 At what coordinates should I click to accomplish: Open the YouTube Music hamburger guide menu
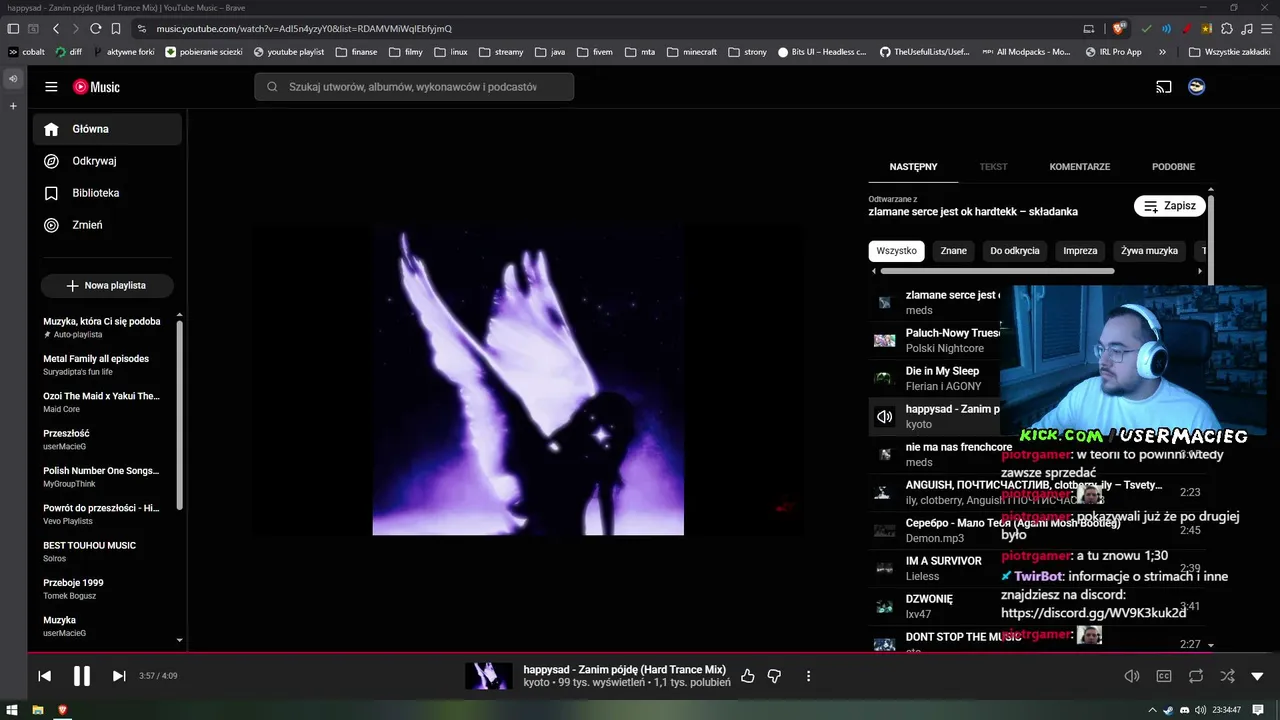click(x=51, y=87)
